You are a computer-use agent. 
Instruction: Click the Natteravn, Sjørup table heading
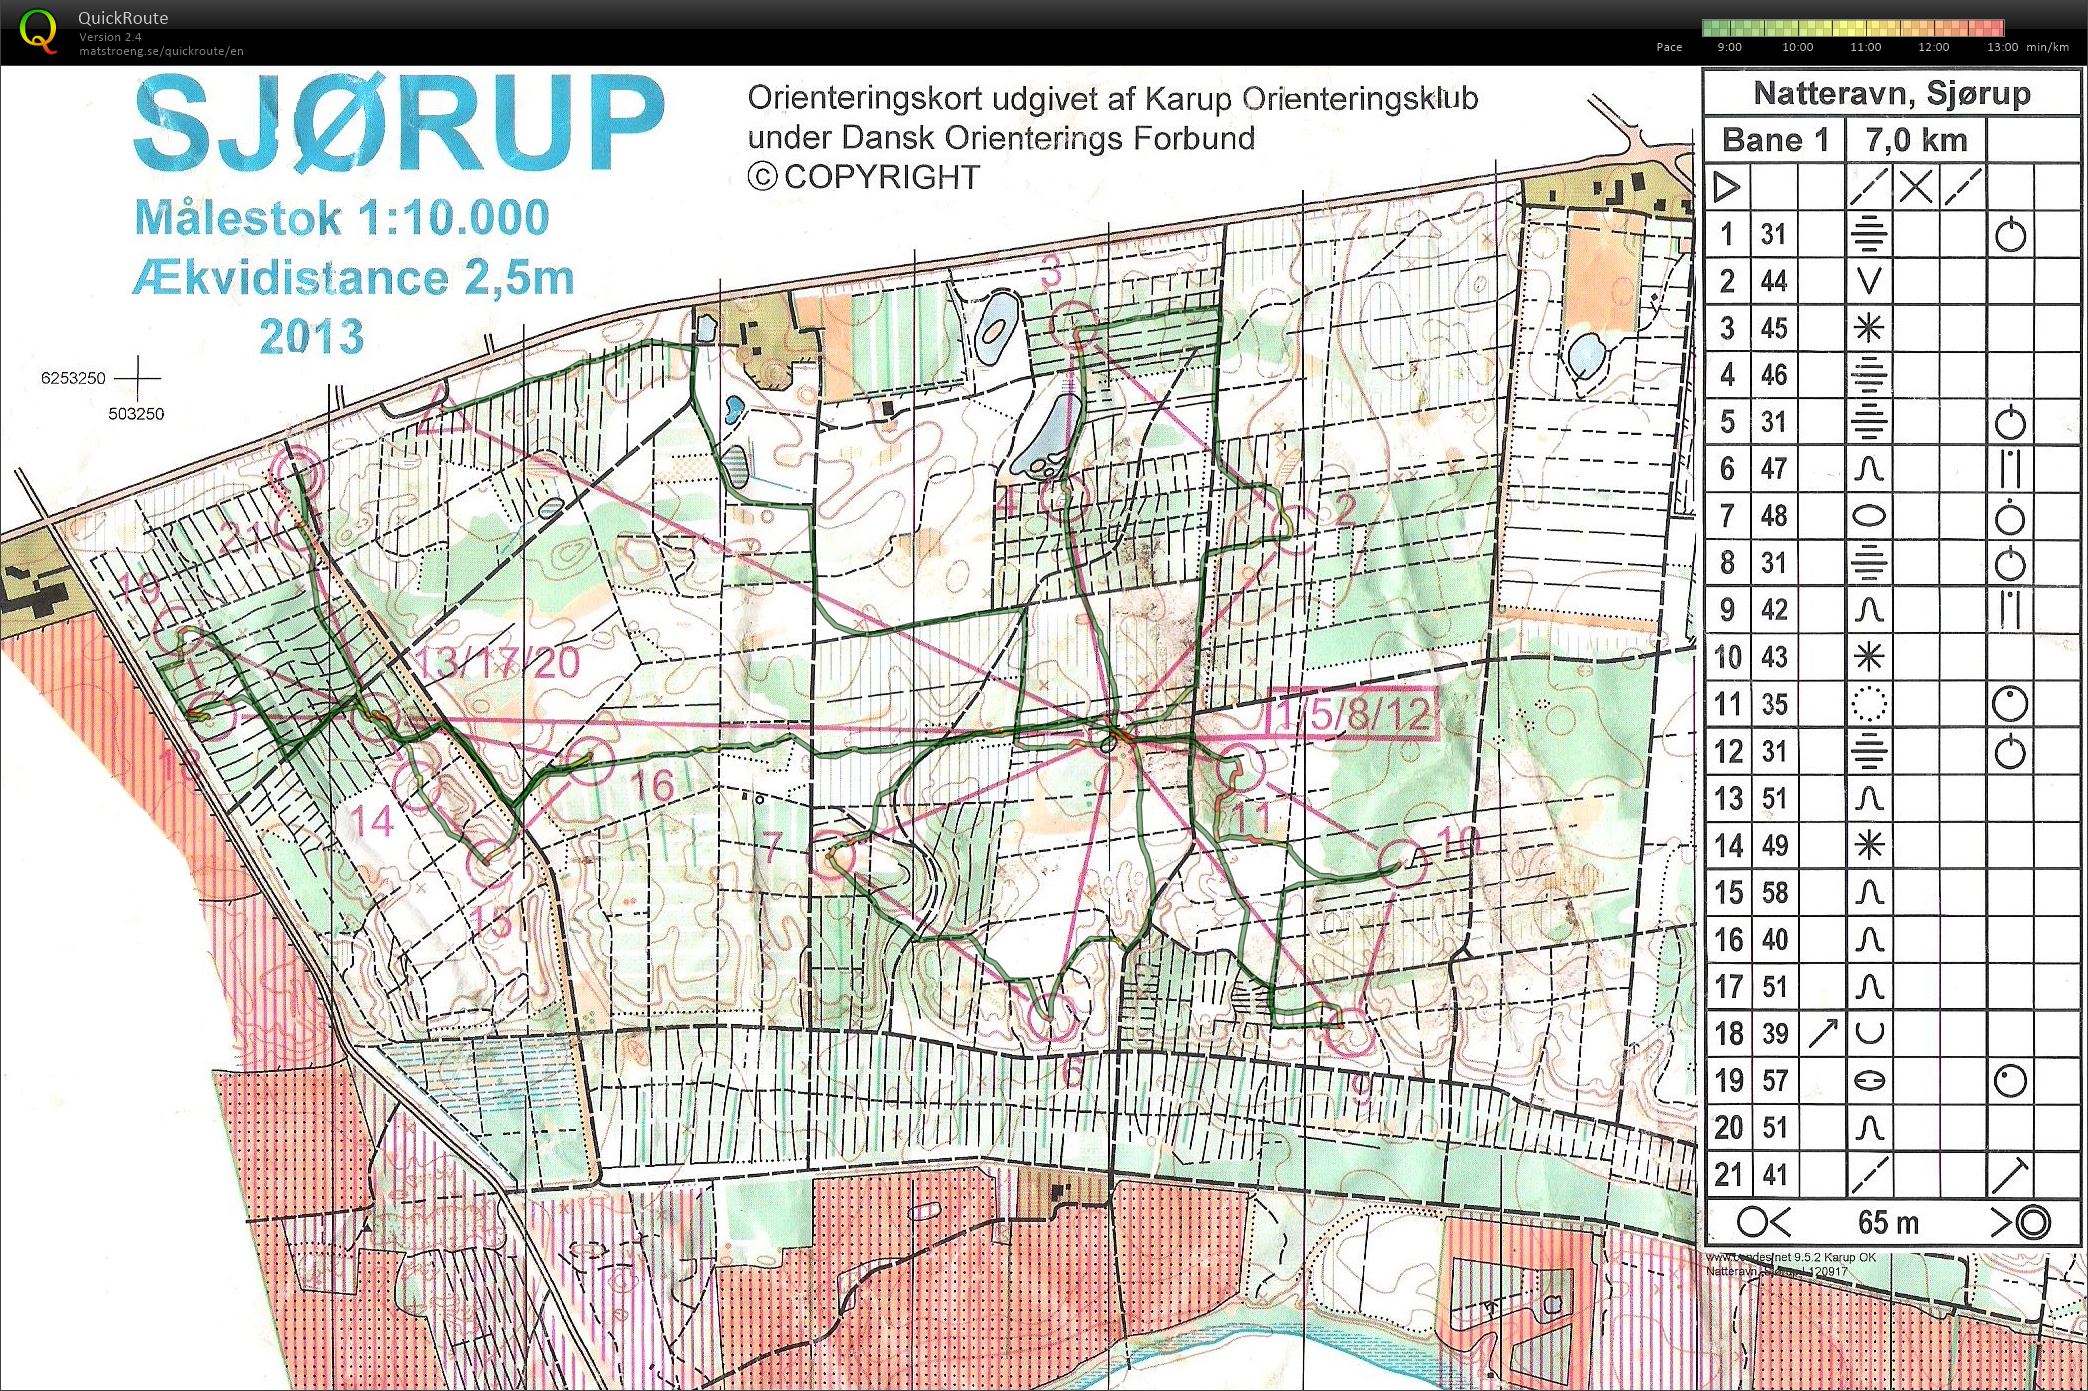coord(1892,93)
